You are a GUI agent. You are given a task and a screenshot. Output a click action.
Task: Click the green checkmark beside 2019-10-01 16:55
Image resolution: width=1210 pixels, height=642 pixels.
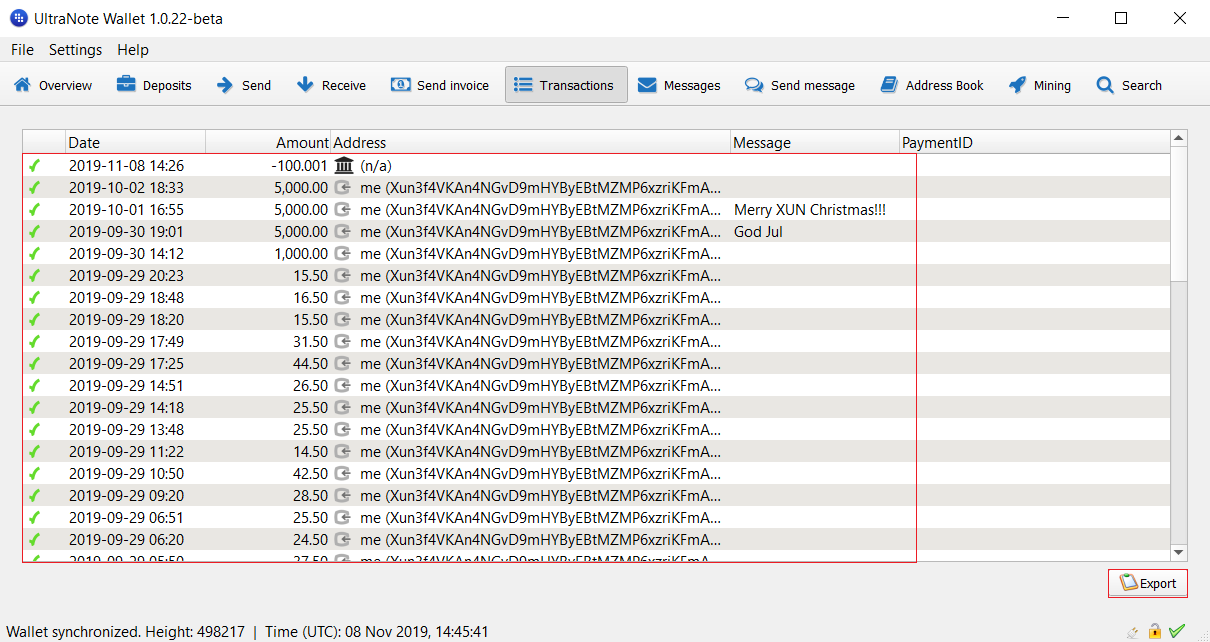point(34,209)
